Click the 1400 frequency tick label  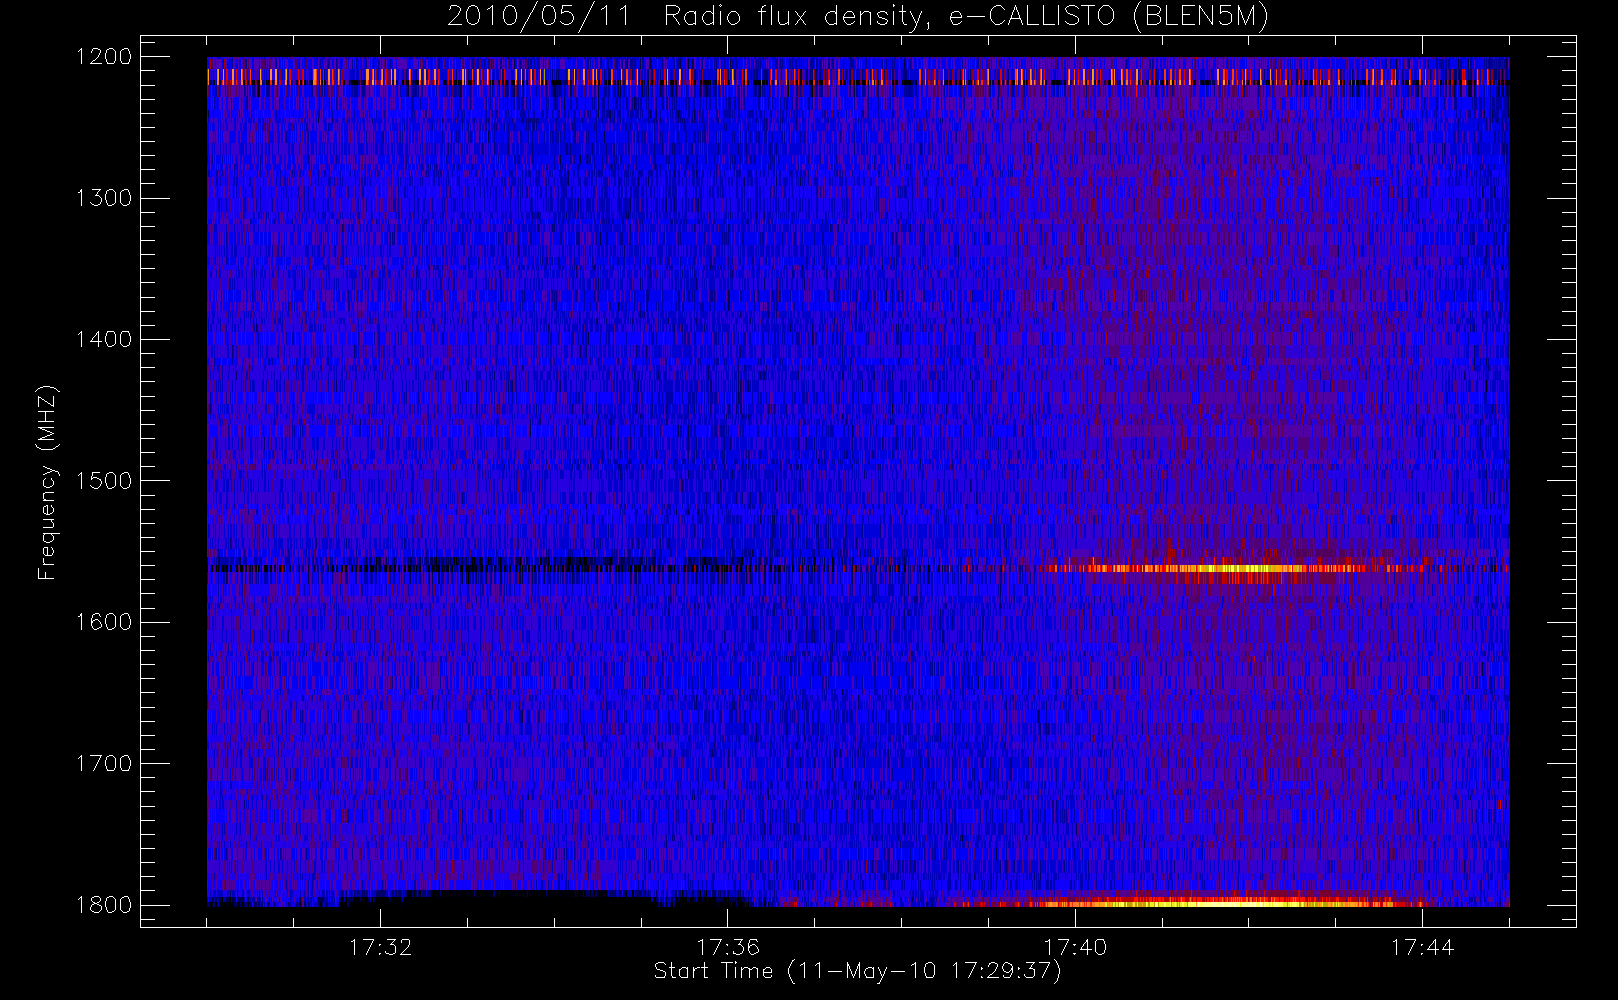pos(104,340)
